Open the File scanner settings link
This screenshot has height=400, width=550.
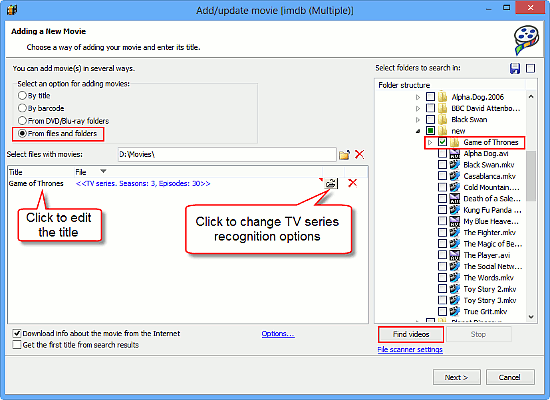coord(410,350)
